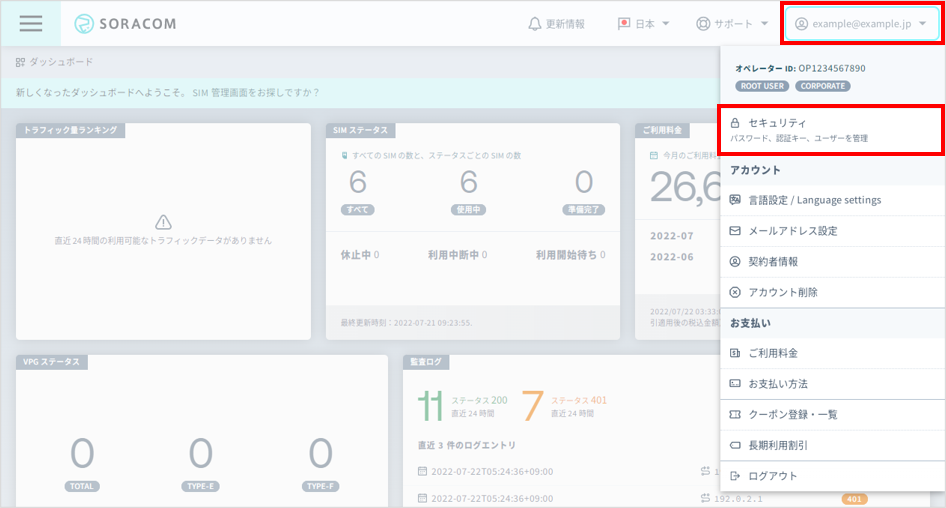The width and height of the screenshot is (946, 508).
Task: Open 言語設定 / Language settings
Action: point(814,200)
